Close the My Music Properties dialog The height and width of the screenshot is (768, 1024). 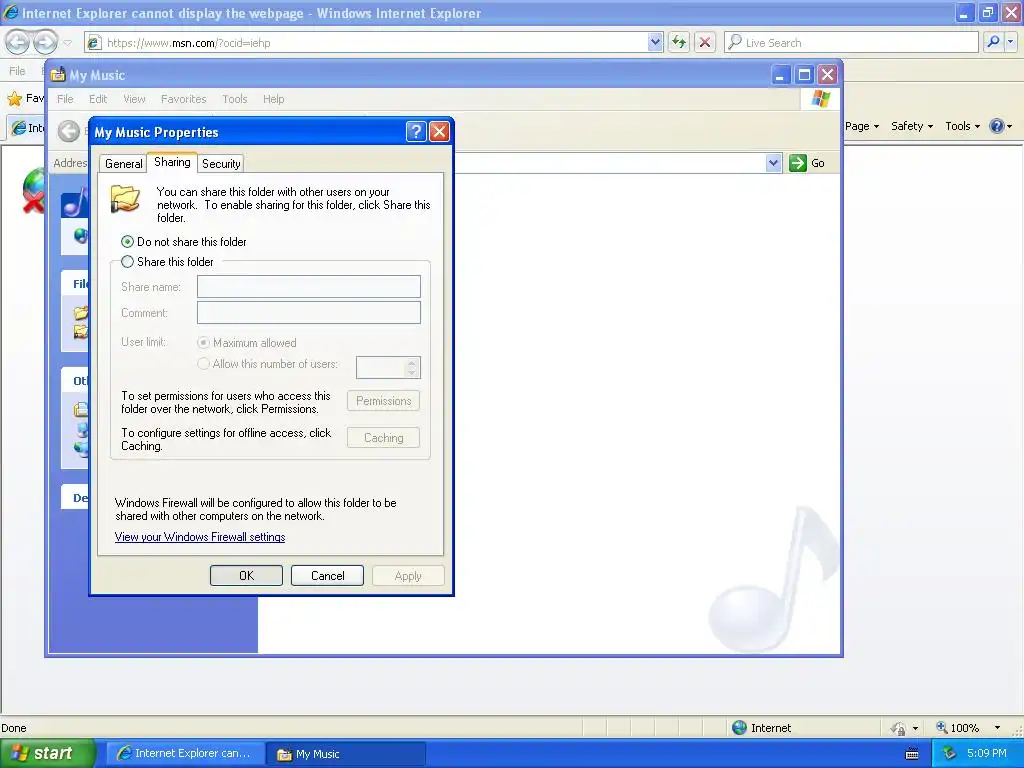pos(440,132)
